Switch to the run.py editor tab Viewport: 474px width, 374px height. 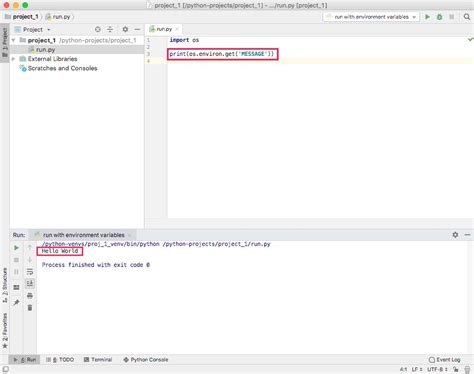coord(164,29)
